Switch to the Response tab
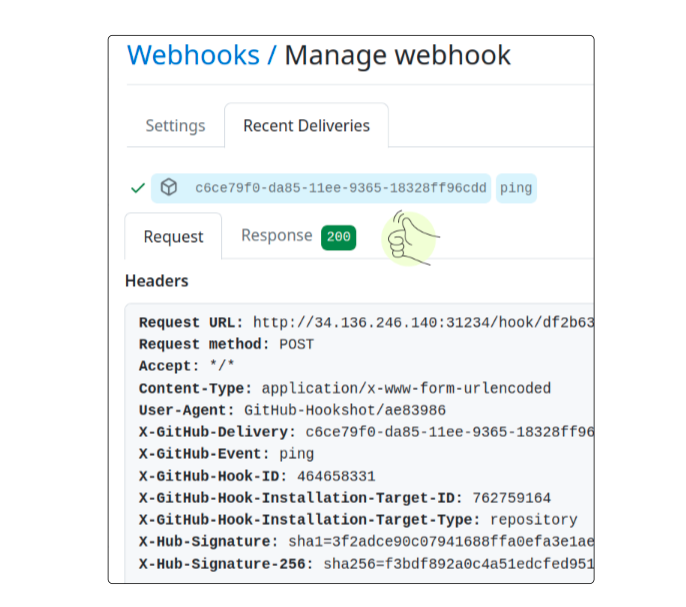Screen dimensions: 686x607 click(x=276, y=236)
